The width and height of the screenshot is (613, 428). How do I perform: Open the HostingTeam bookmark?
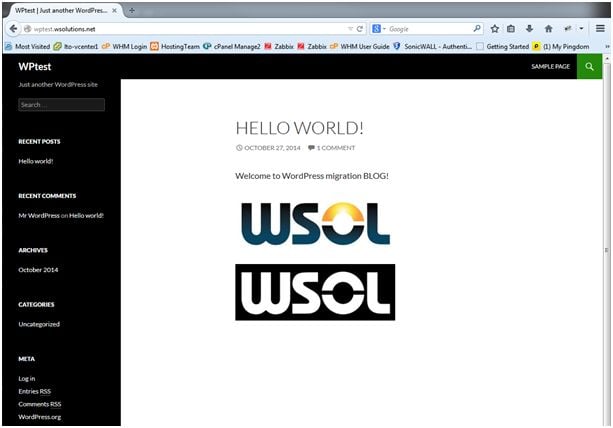(x=175, y=47)
